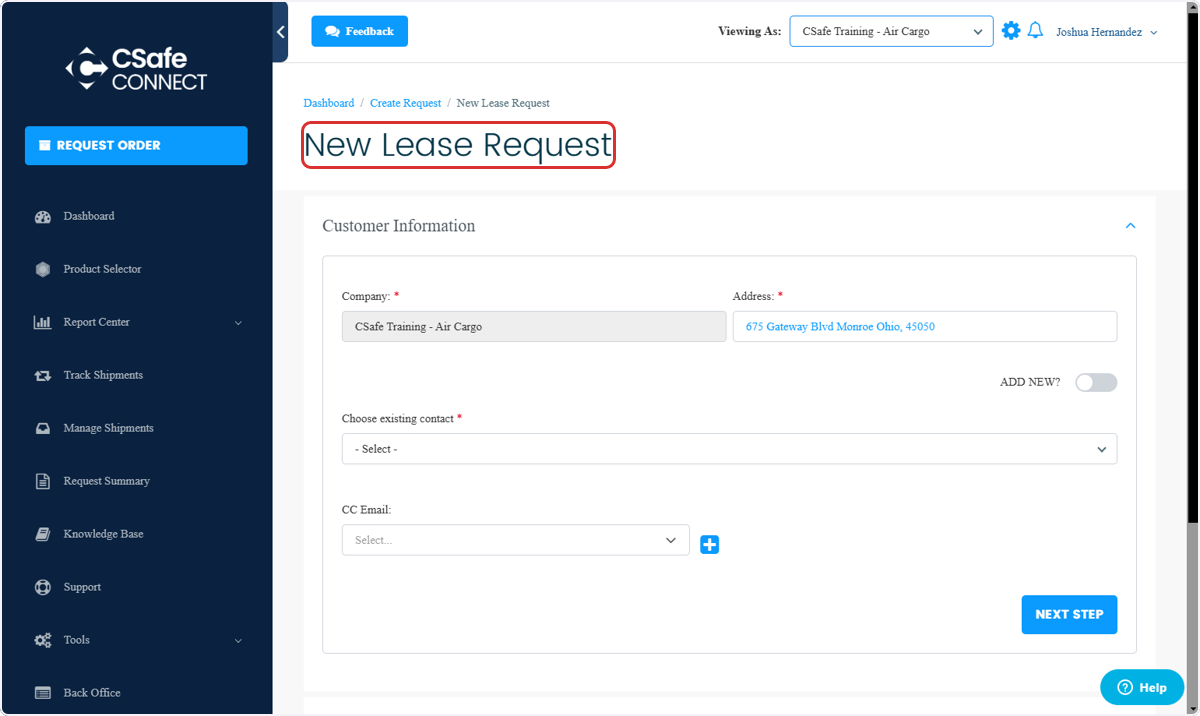
Task: Open Product Selector in the sidebar
Action: (102, 269)
